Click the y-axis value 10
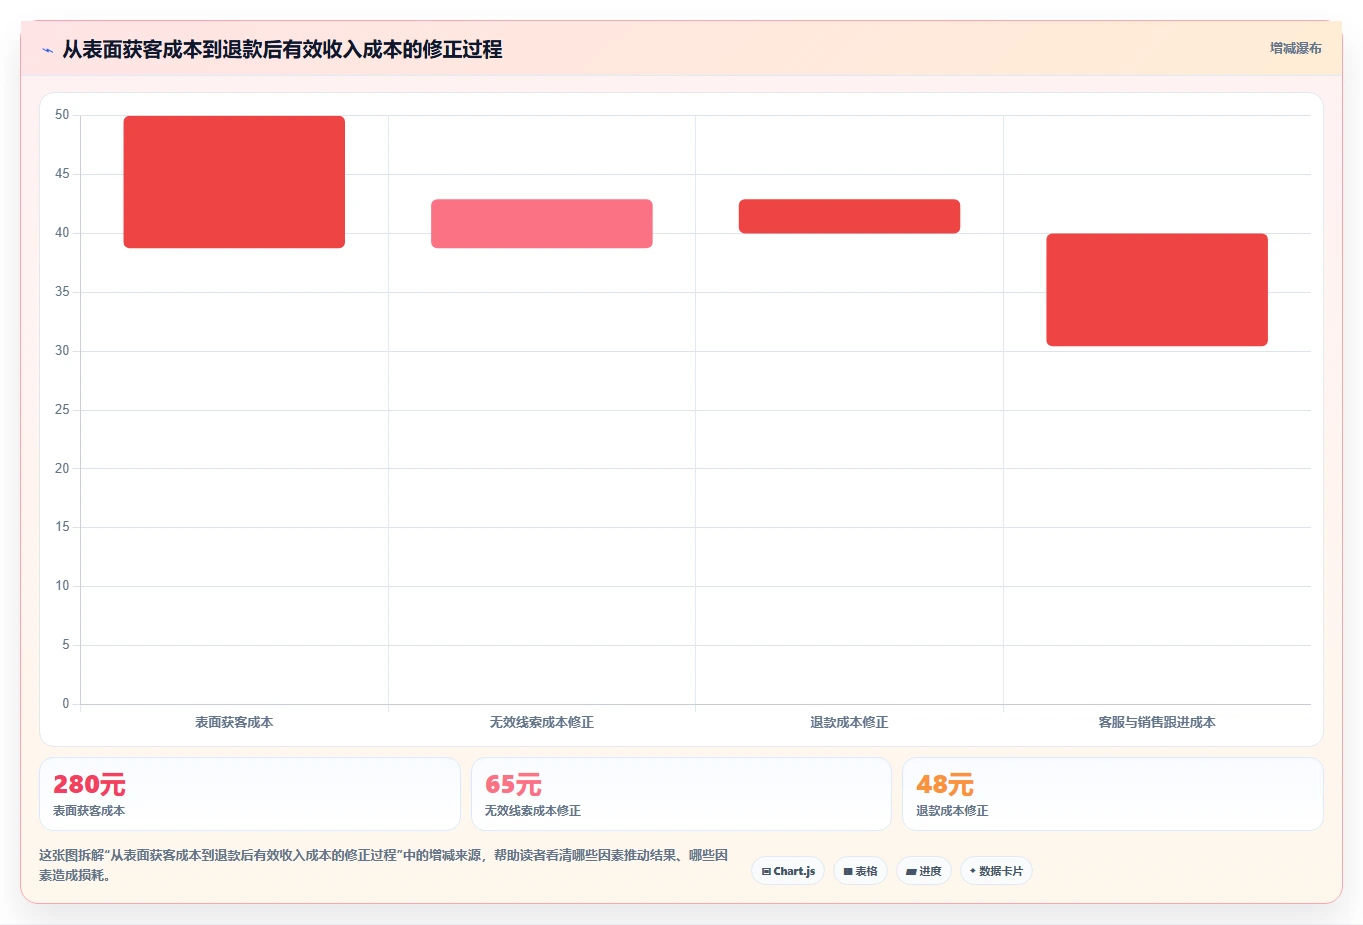 (62, 586)
